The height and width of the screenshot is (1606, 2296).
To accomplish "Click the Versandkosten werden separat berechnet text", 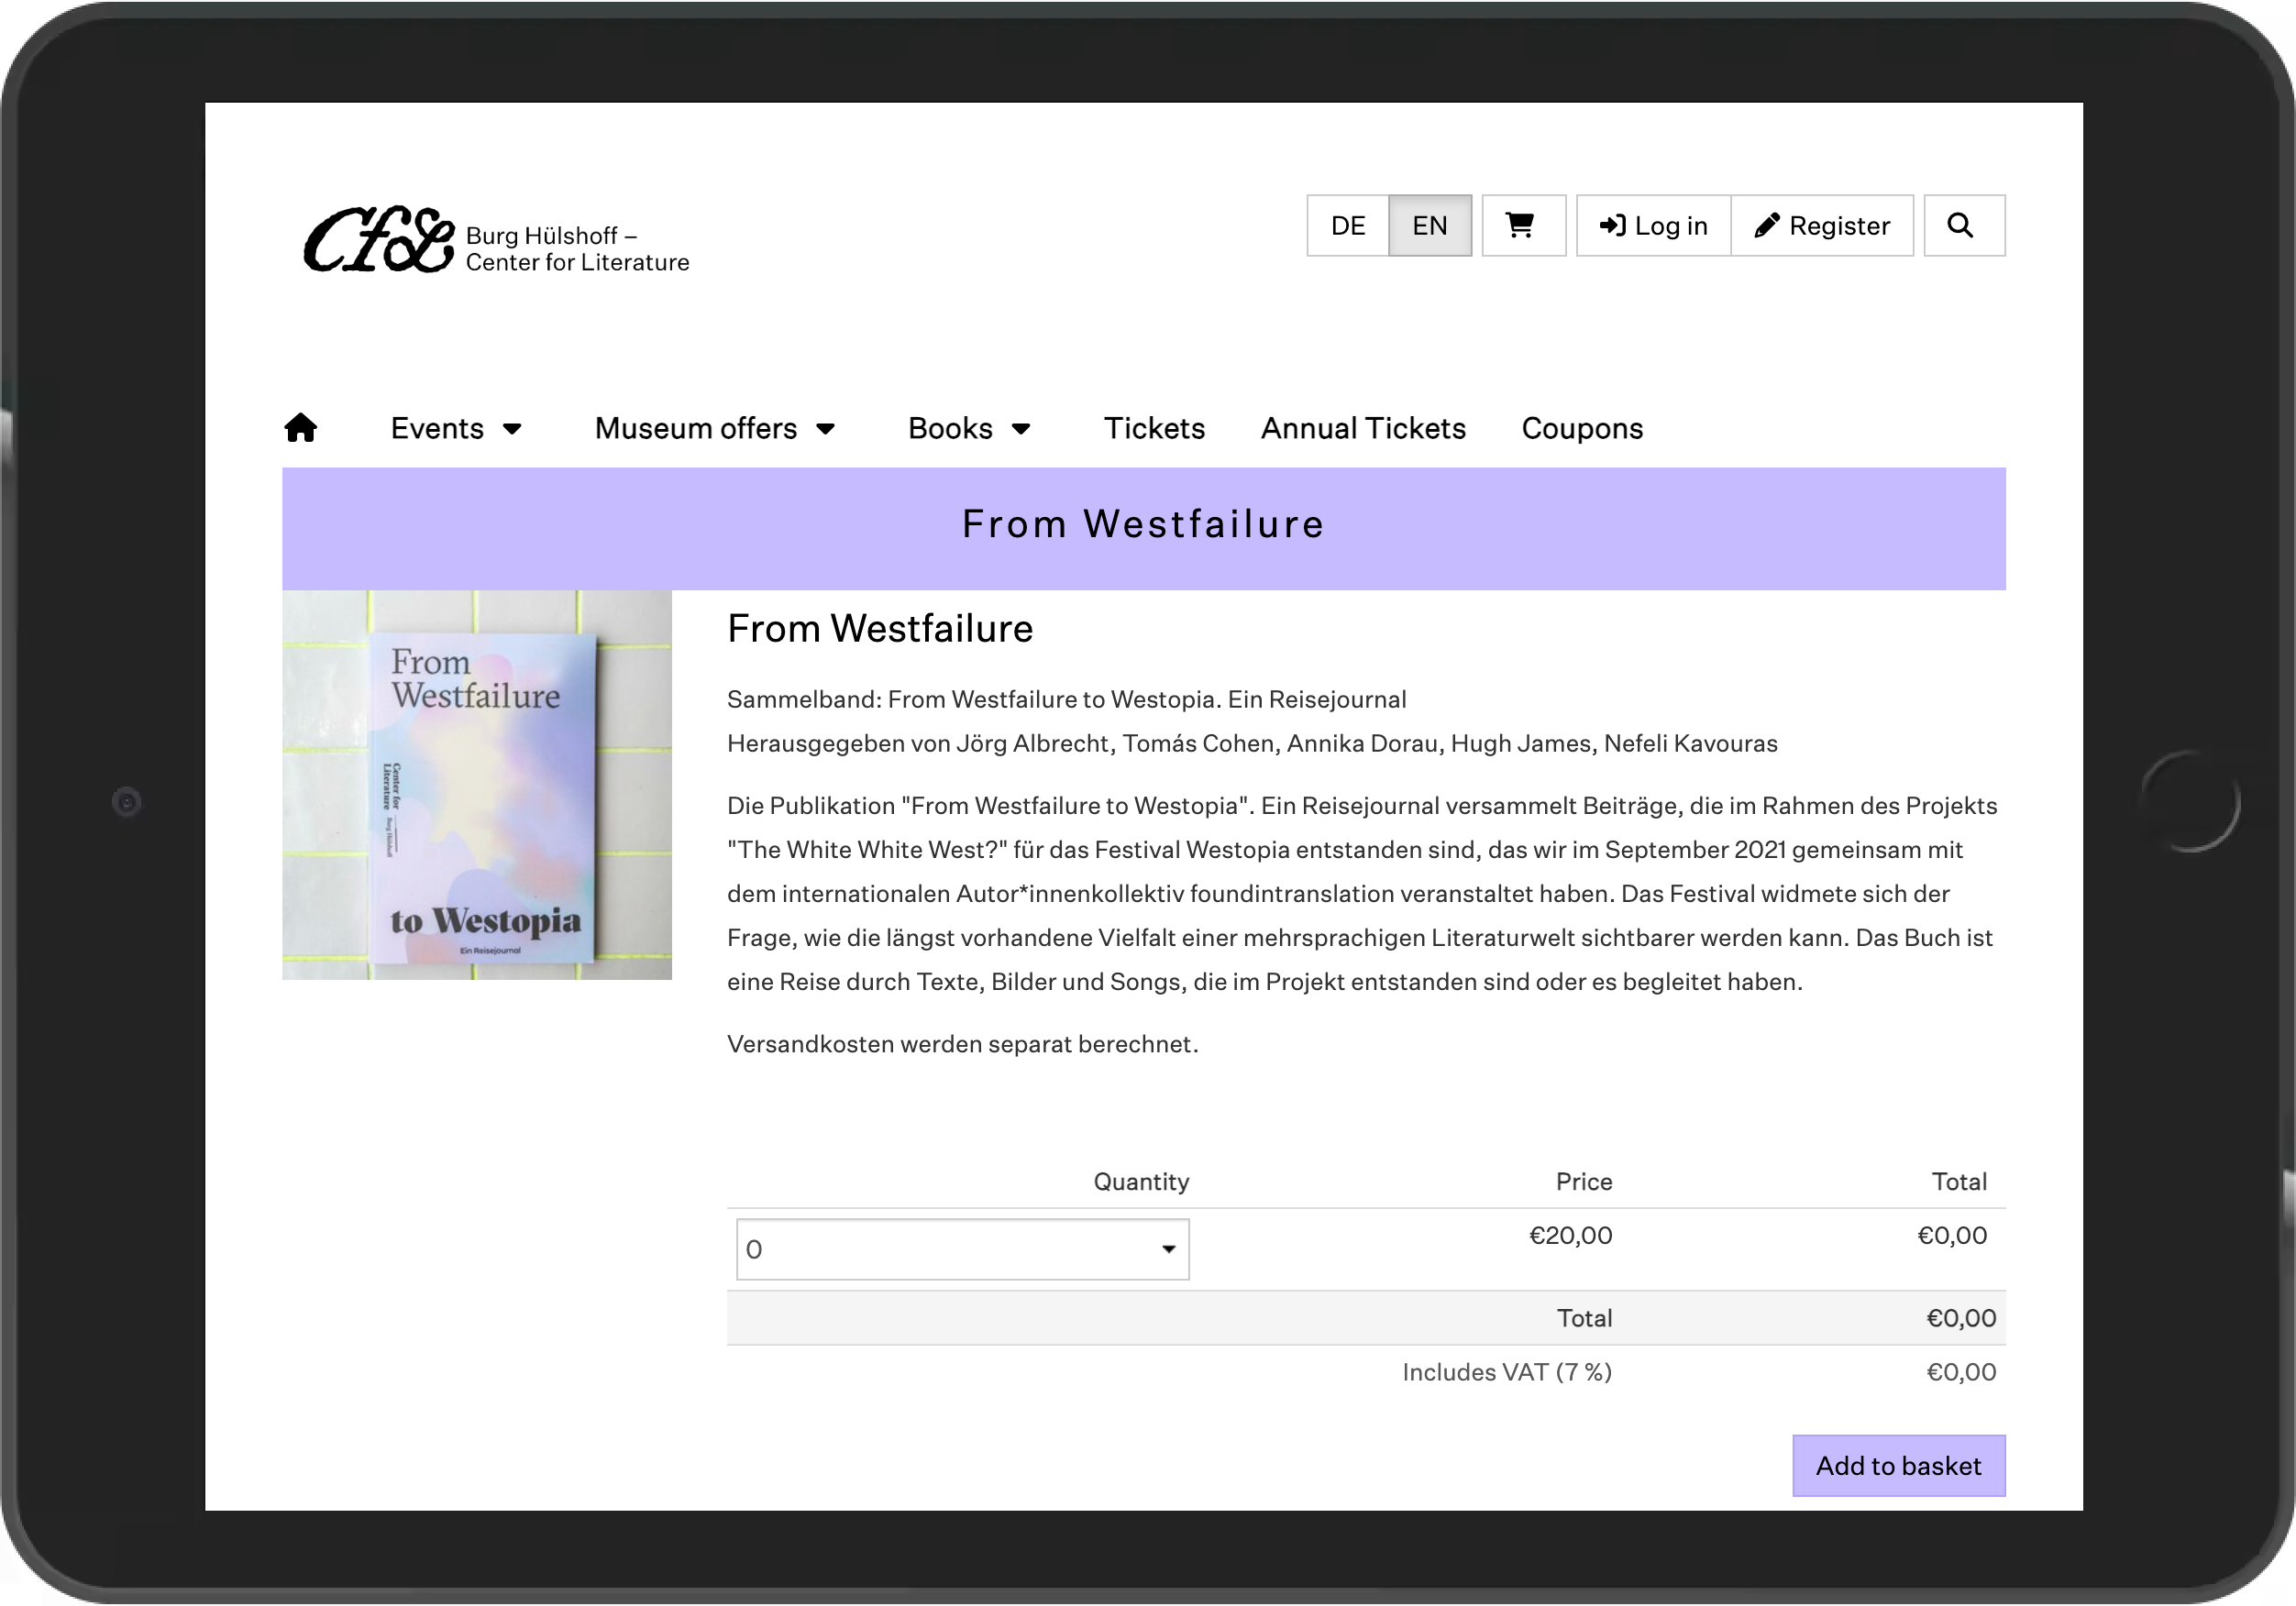I will (x=962, y=1044).
